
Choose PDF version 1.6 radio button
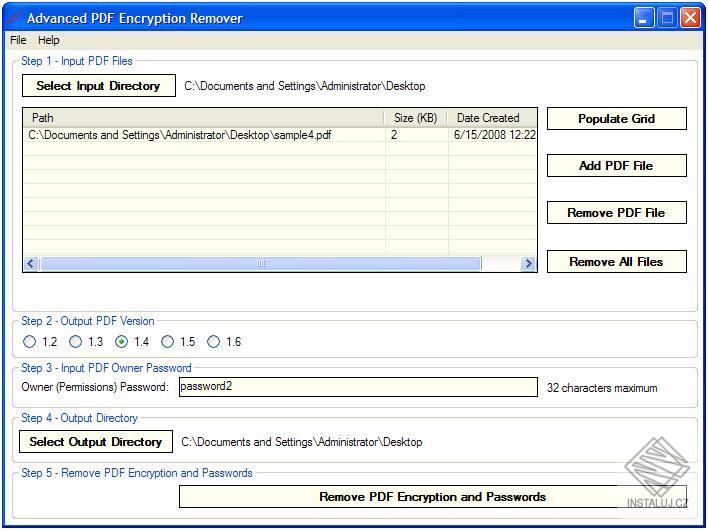point(214,342)
